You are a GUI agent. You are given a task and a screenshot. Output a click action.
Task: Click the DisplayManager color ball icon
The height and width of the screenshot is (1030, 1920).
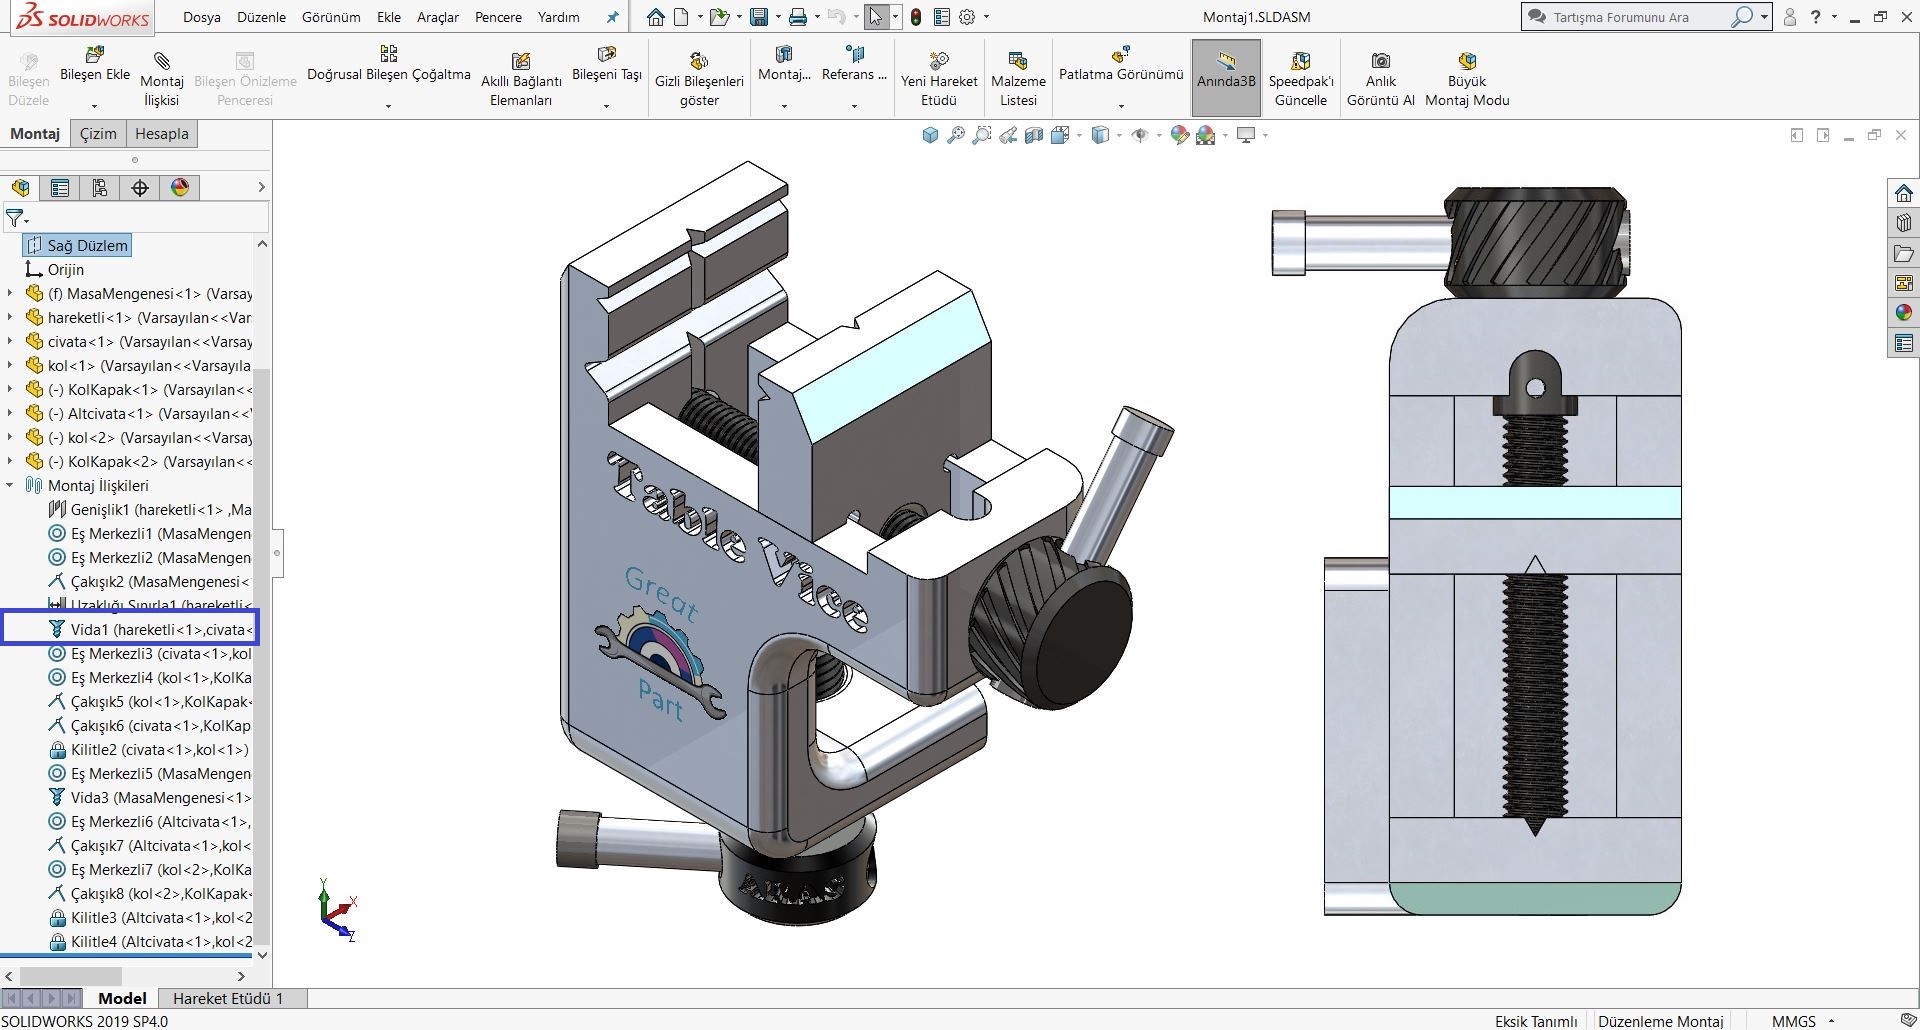(x=180, y=188)
